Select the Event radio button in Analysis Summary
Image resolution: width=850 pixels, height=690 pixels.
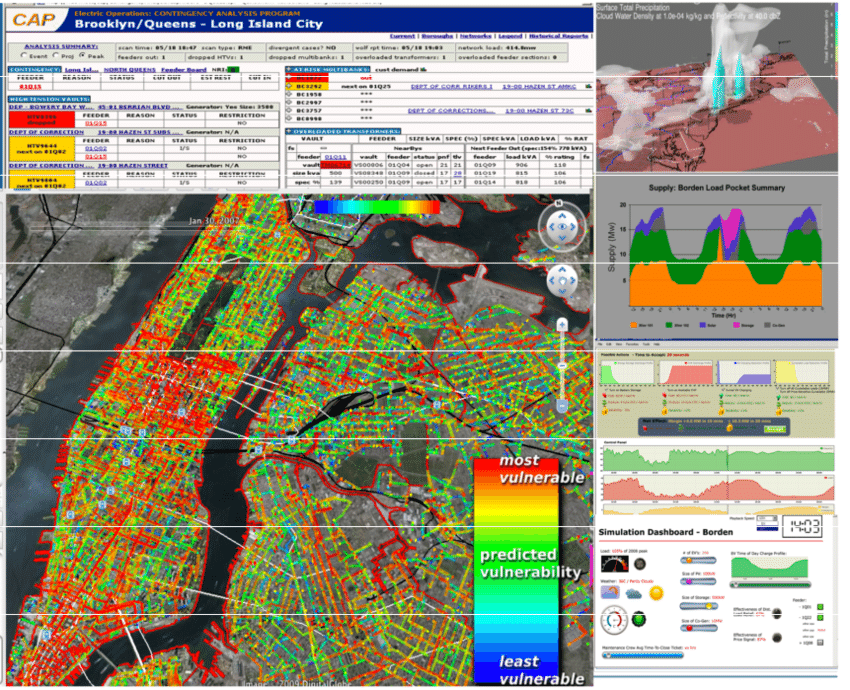pyautogui.click(x=23, y=56)
